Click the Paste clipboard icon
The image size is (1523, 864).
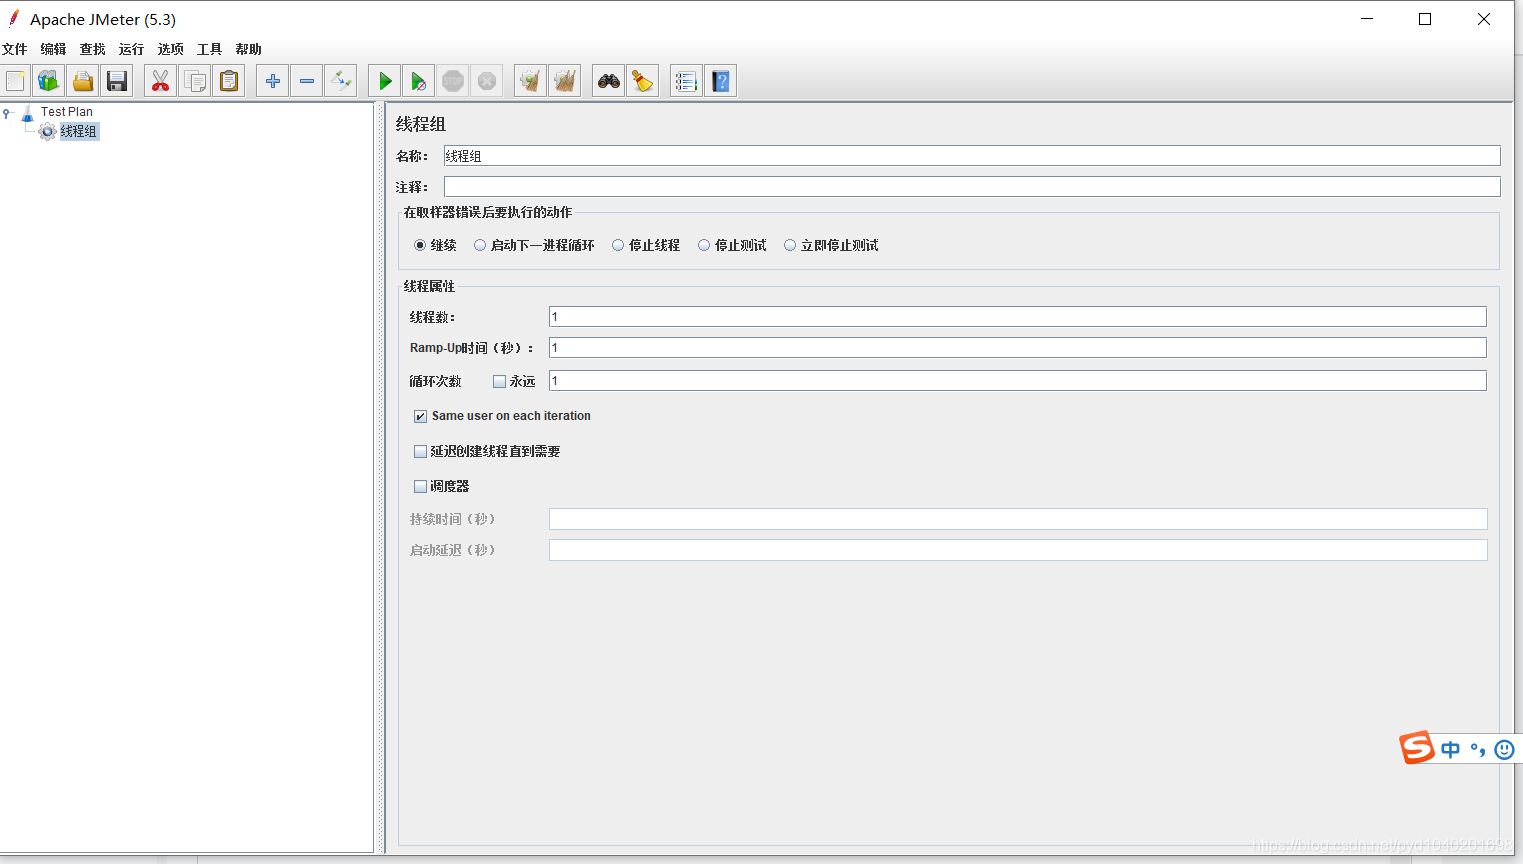229,81
